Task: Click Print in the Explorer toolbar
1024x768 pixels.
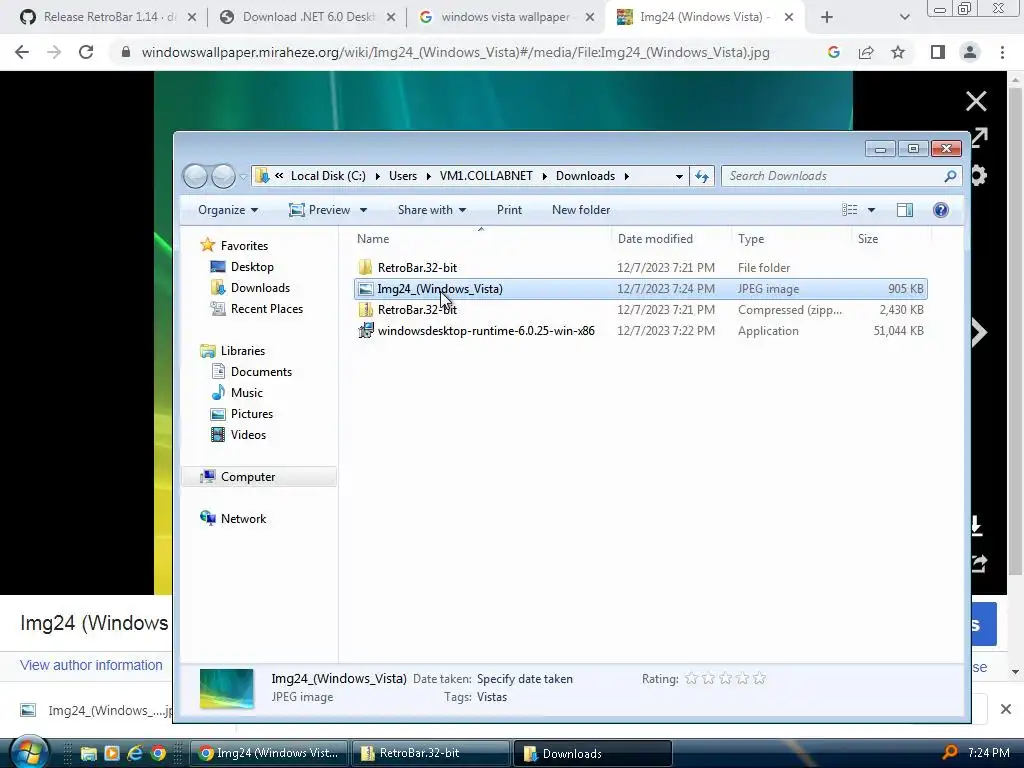Action: coord(509,210)
